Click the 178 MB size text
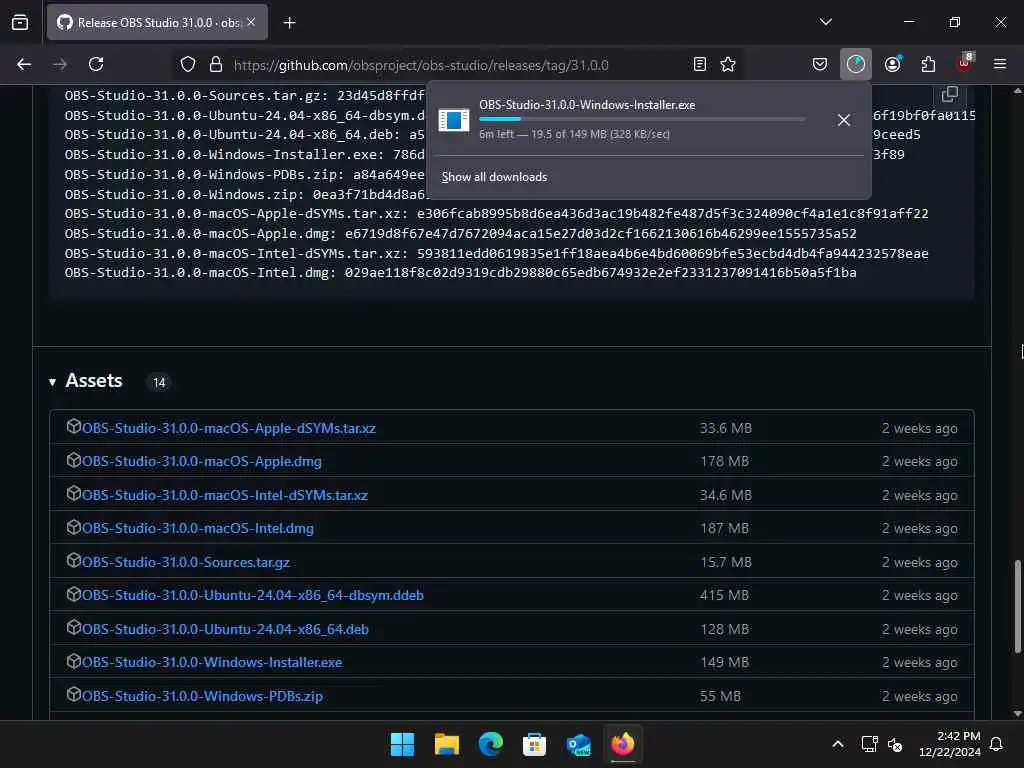 [x=725, y=462]
